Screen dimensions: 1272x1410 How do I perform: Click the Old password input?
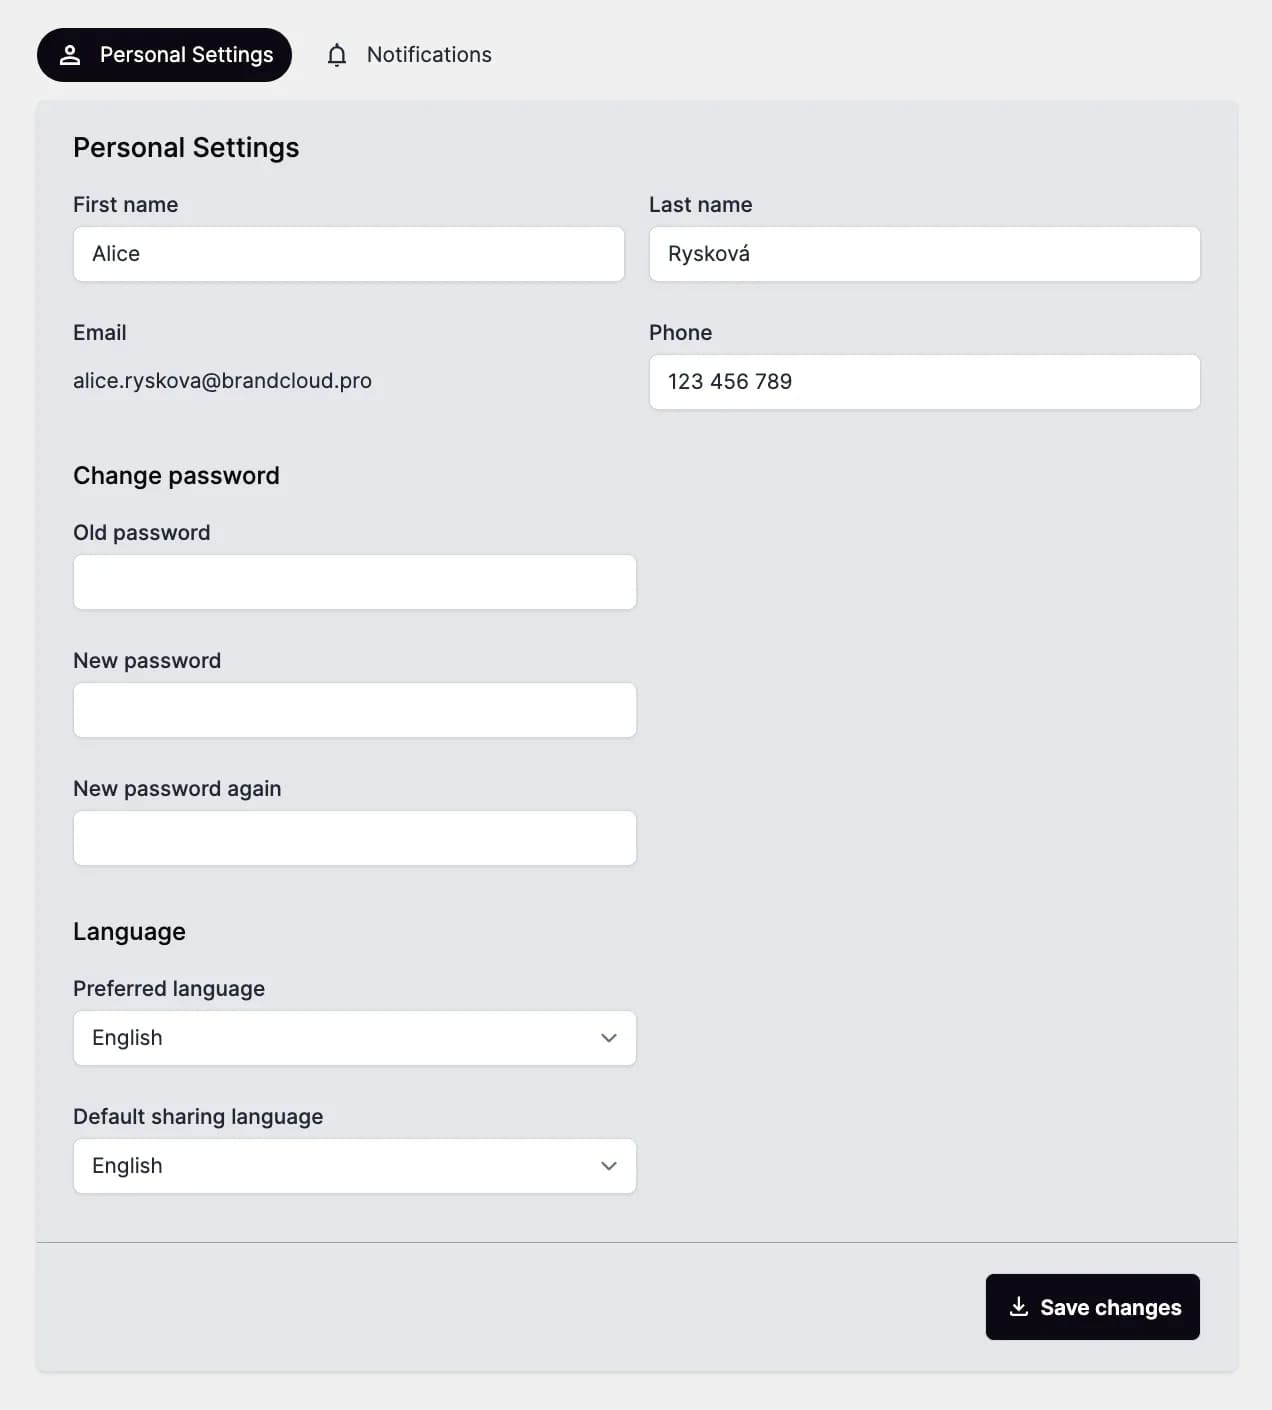354,582
